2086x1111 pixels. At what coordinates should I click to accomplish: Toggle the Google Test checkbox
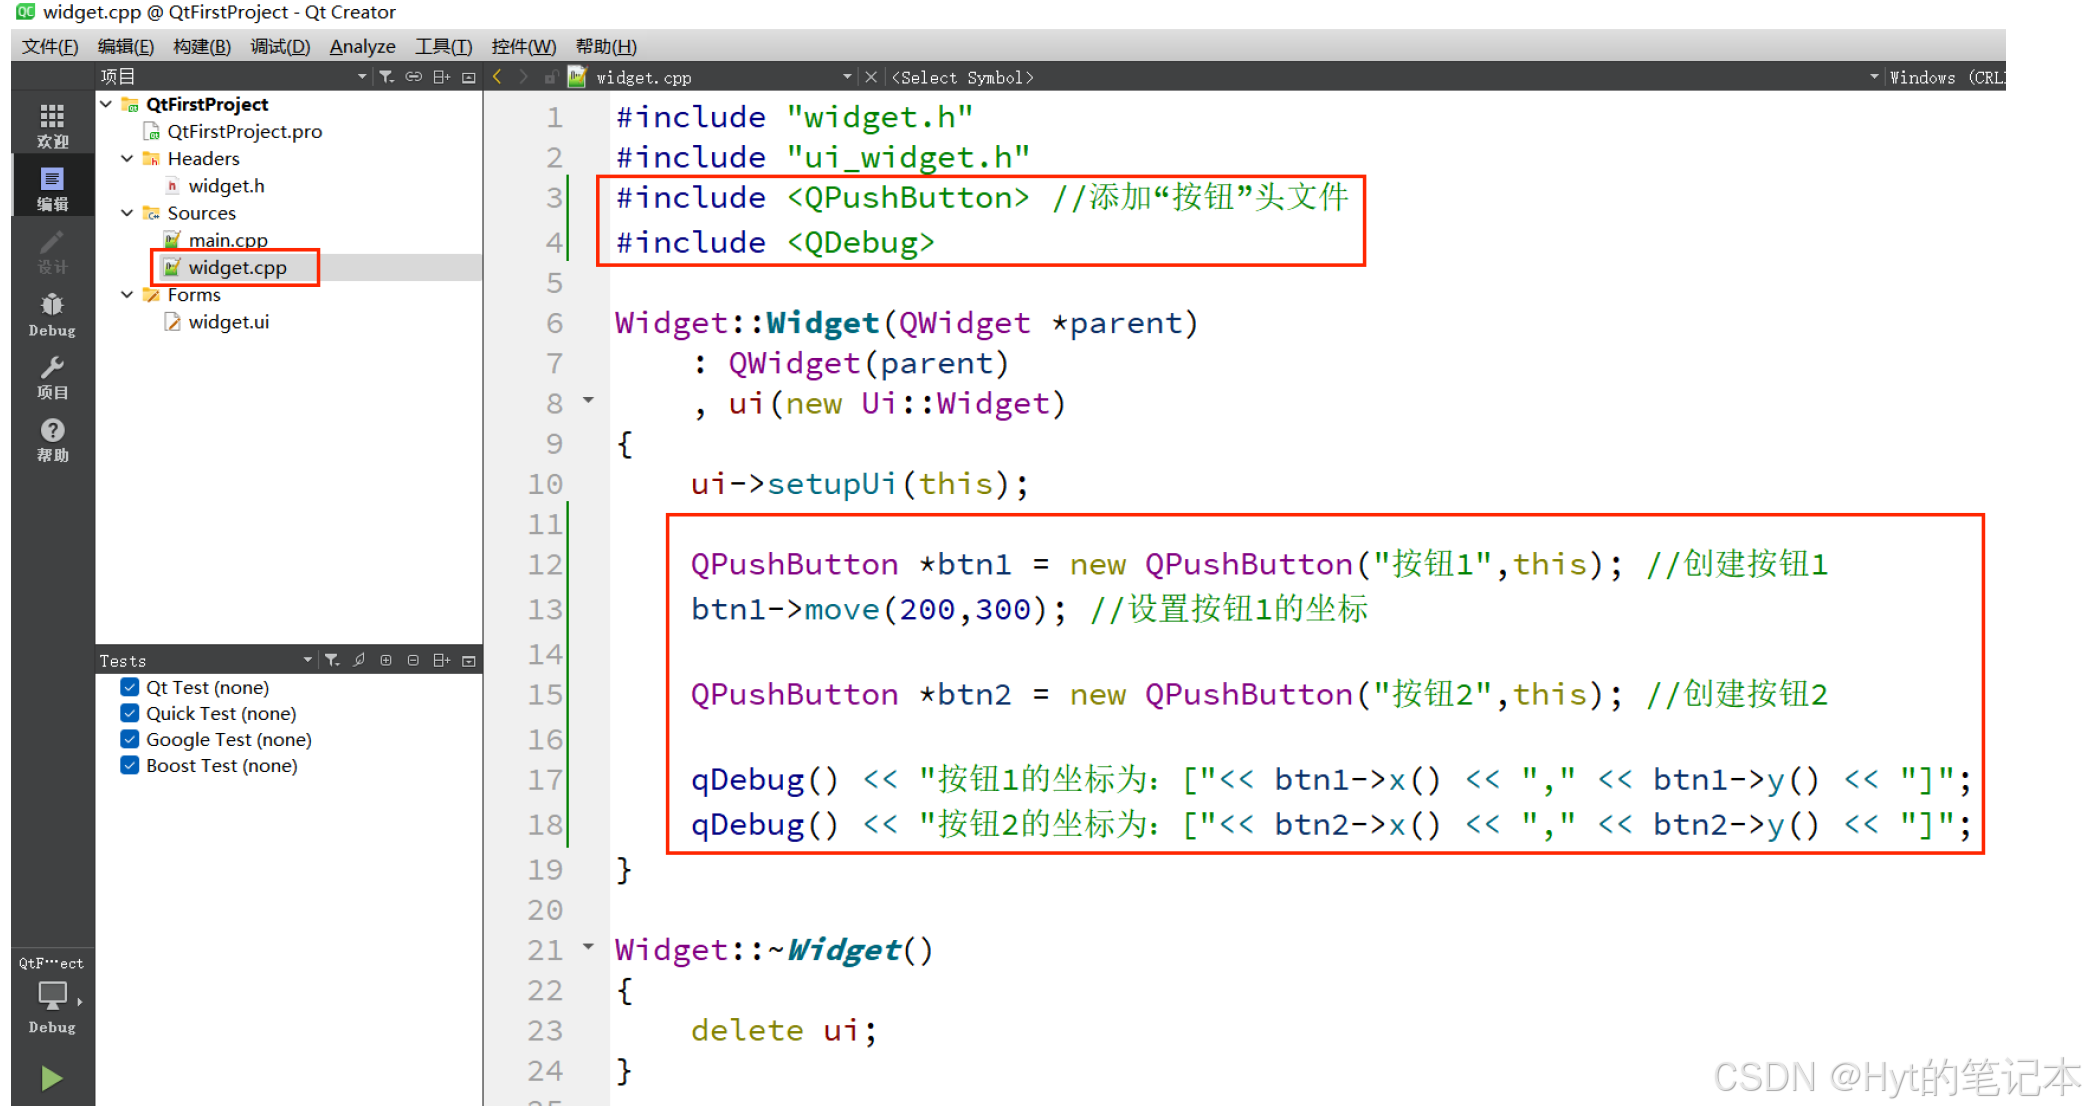tap(130, 739)
